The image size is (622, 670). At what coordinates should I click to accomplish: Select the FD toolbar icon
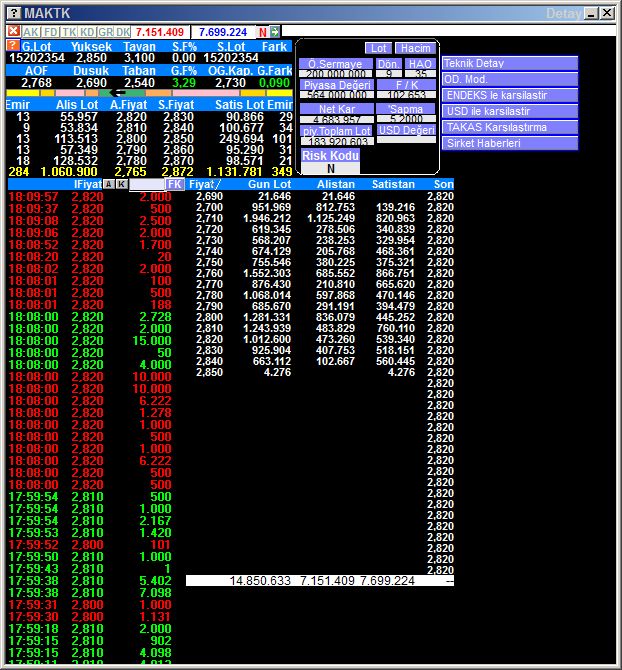pyautogui.click(x=50, y=32)
